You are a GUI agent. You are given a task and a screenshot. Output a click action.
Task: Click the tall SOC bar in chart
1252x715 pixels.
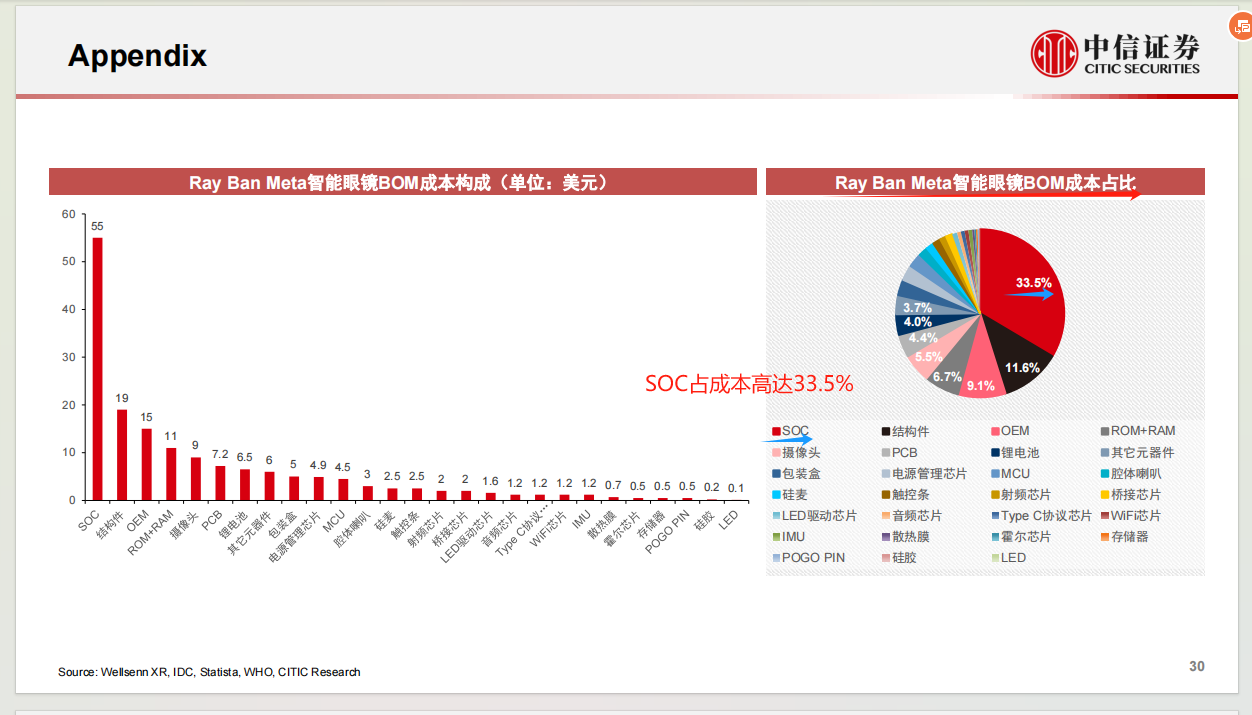97,369
